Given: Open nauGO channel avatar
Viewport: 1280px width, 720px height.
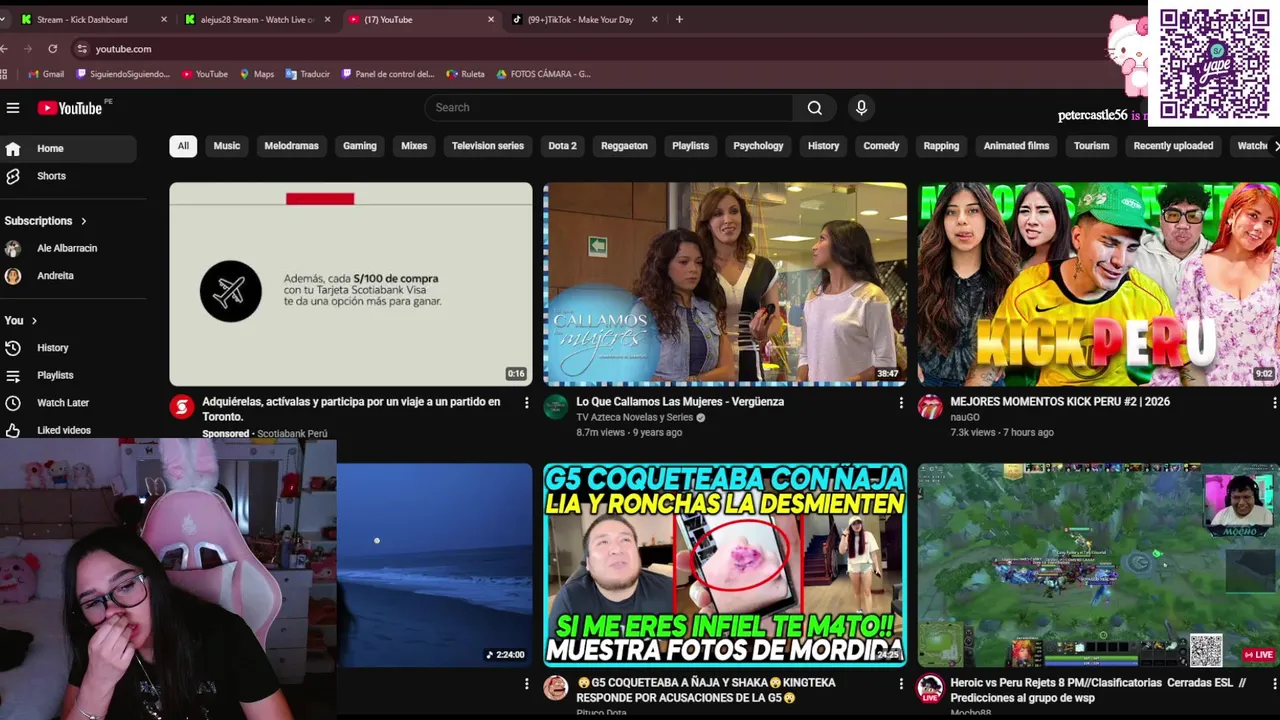Looking at the screenshot, I should click(930, 407).
